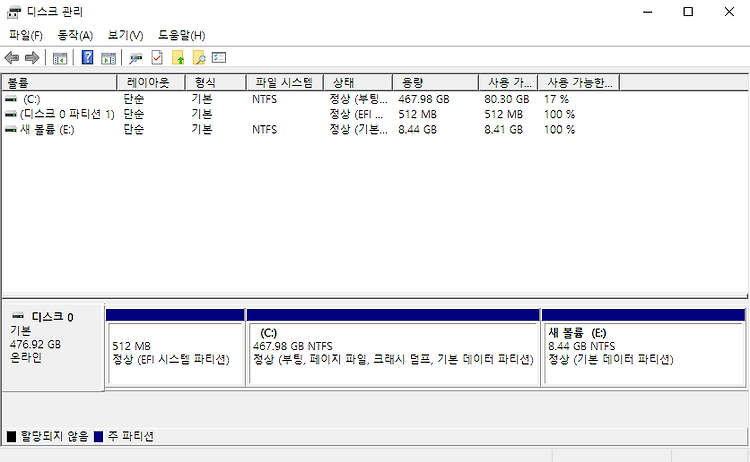
Task: Click the 8.44 GB capacity cell in list
Action: click(x=417, y=130)
